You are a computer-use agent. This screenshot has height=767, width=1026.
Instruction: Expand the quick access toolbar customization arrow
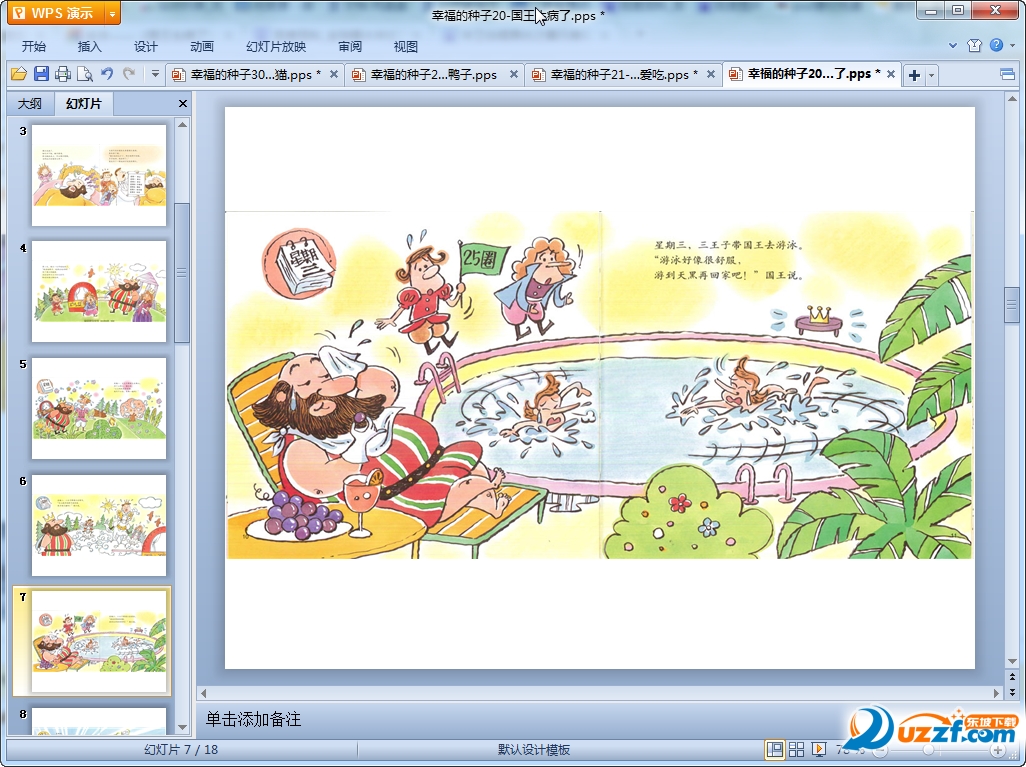155,74
